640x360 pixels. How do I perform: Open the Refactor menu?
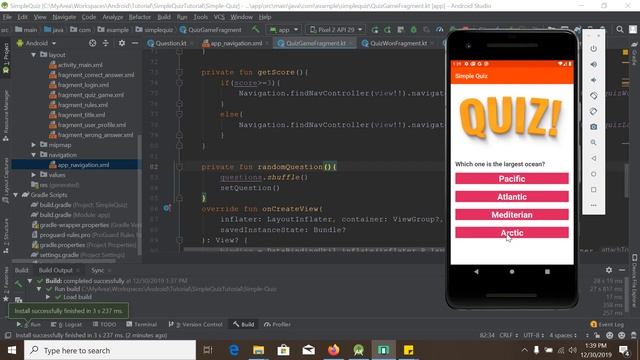coord(140,17)
